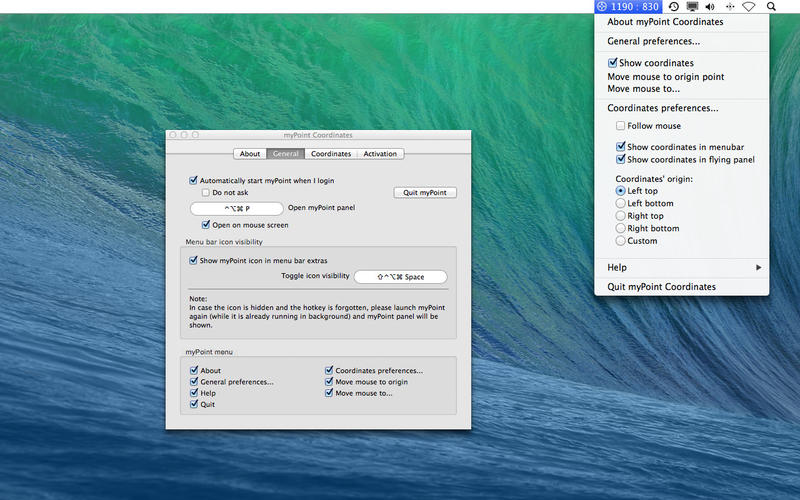Select Custom origin radio button
Image resolution: width=800 pixels, height=500 pixels.
[620, 241]
